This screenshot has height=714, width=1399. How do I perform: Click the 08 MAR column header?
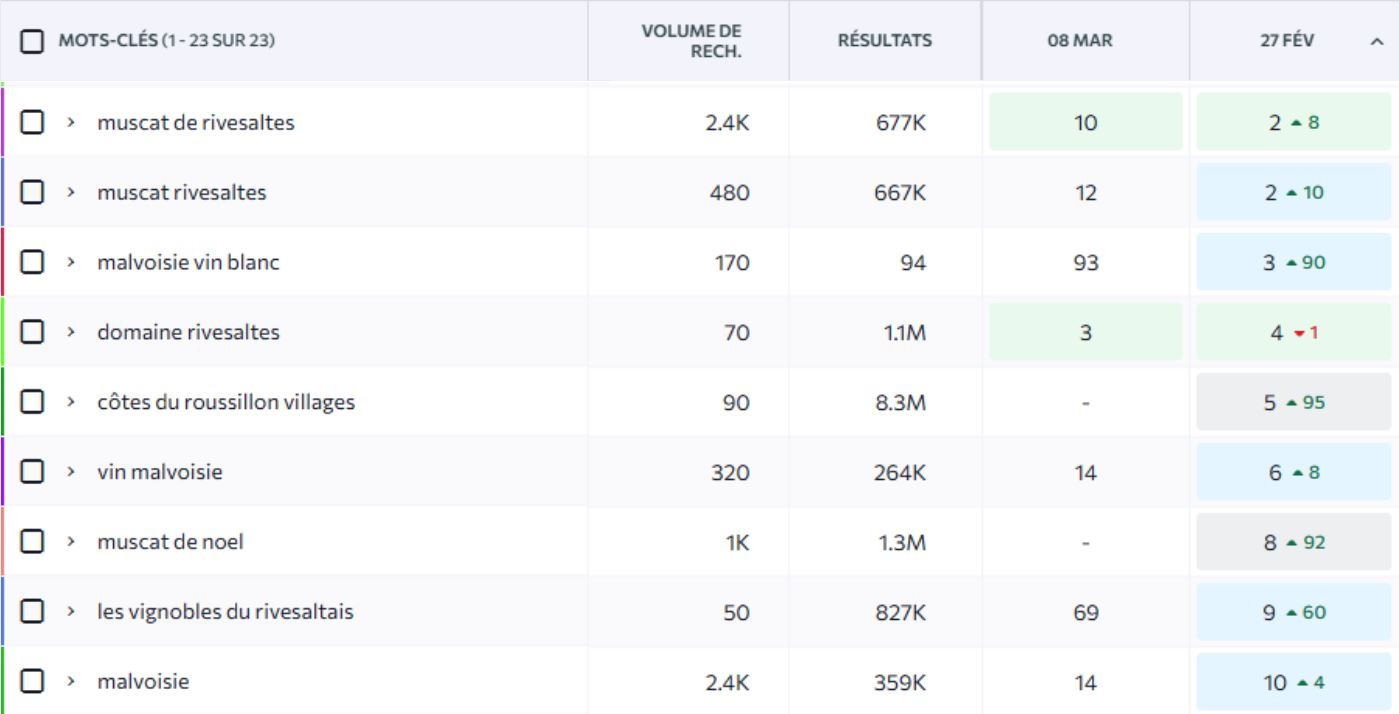(1085, 41)
